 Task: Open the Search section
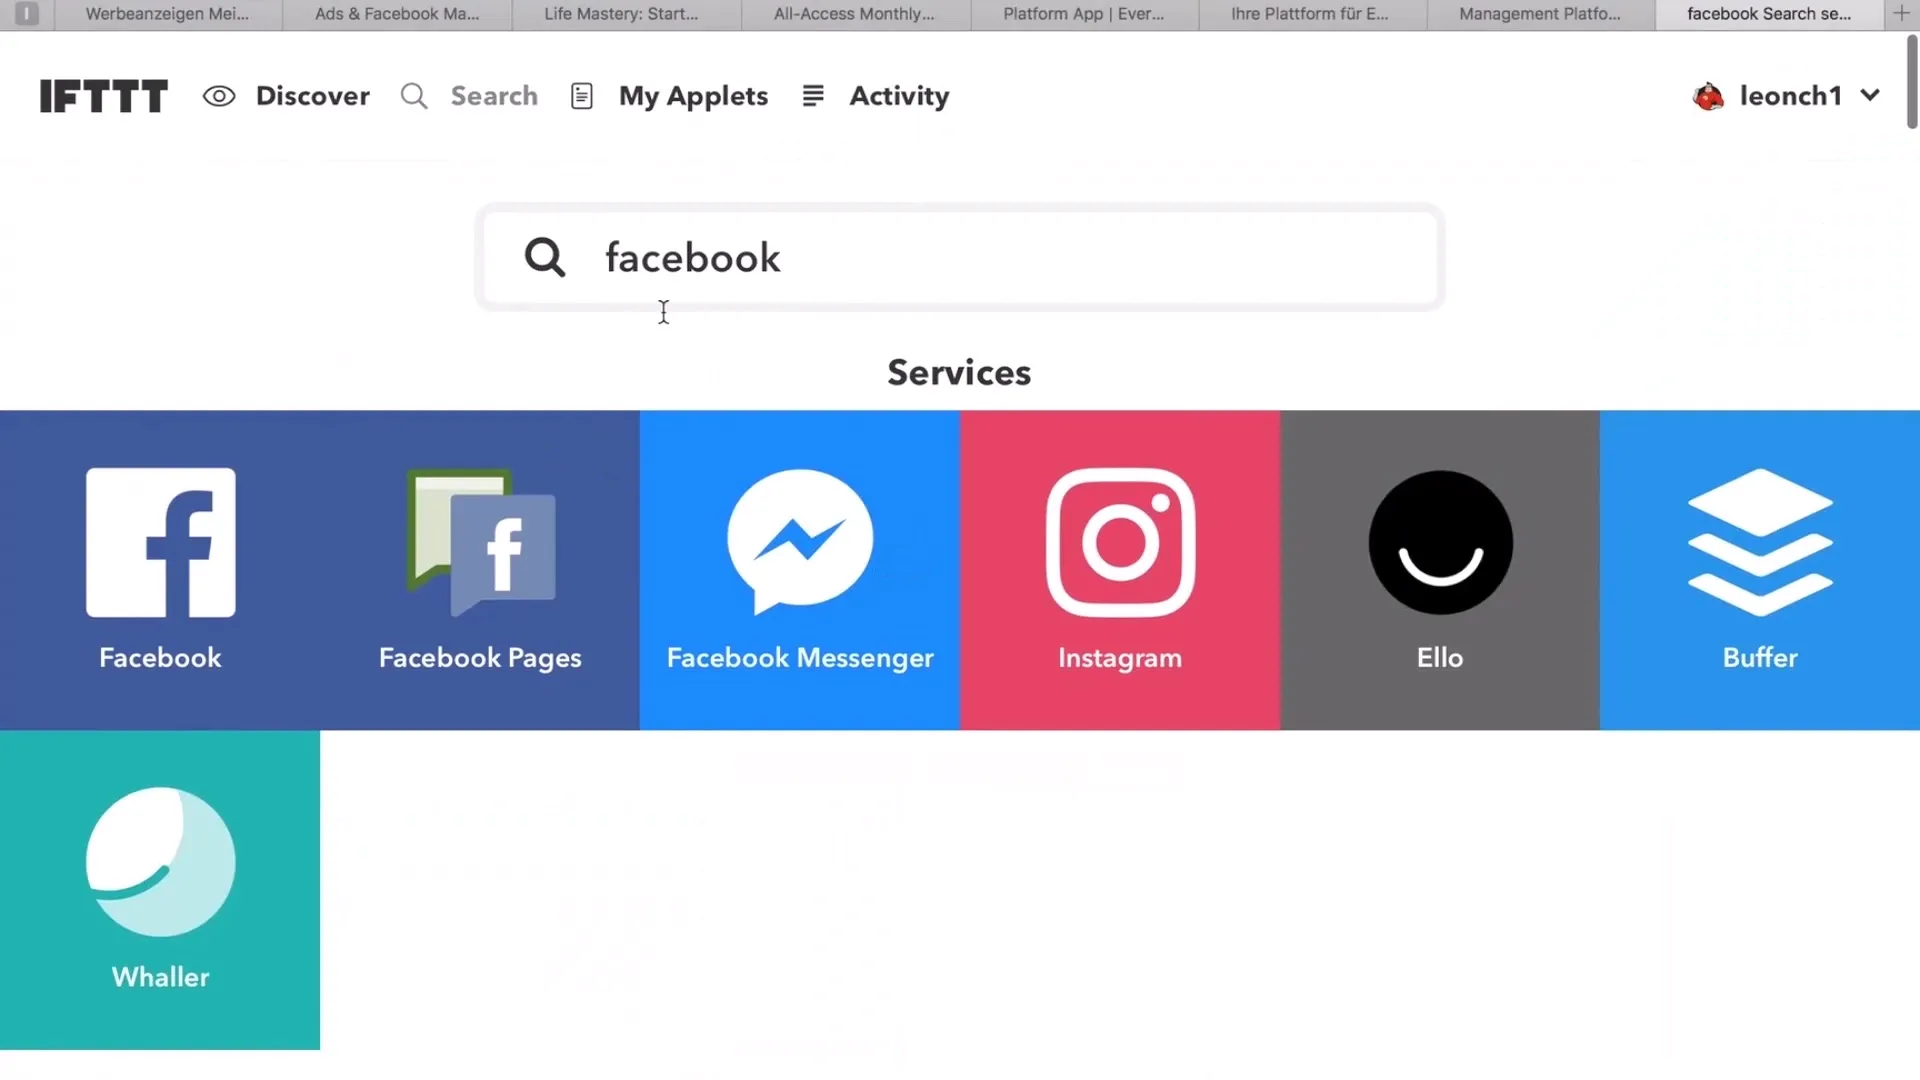click(x=469, y=95)
